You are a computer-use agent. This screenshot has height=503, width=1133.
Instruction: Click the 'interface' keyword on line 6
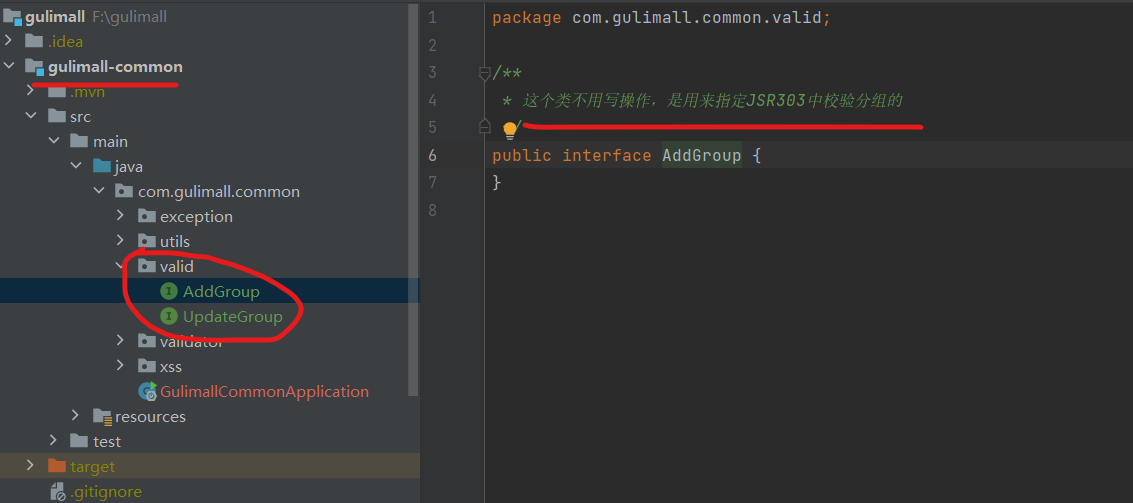[607, 155]
